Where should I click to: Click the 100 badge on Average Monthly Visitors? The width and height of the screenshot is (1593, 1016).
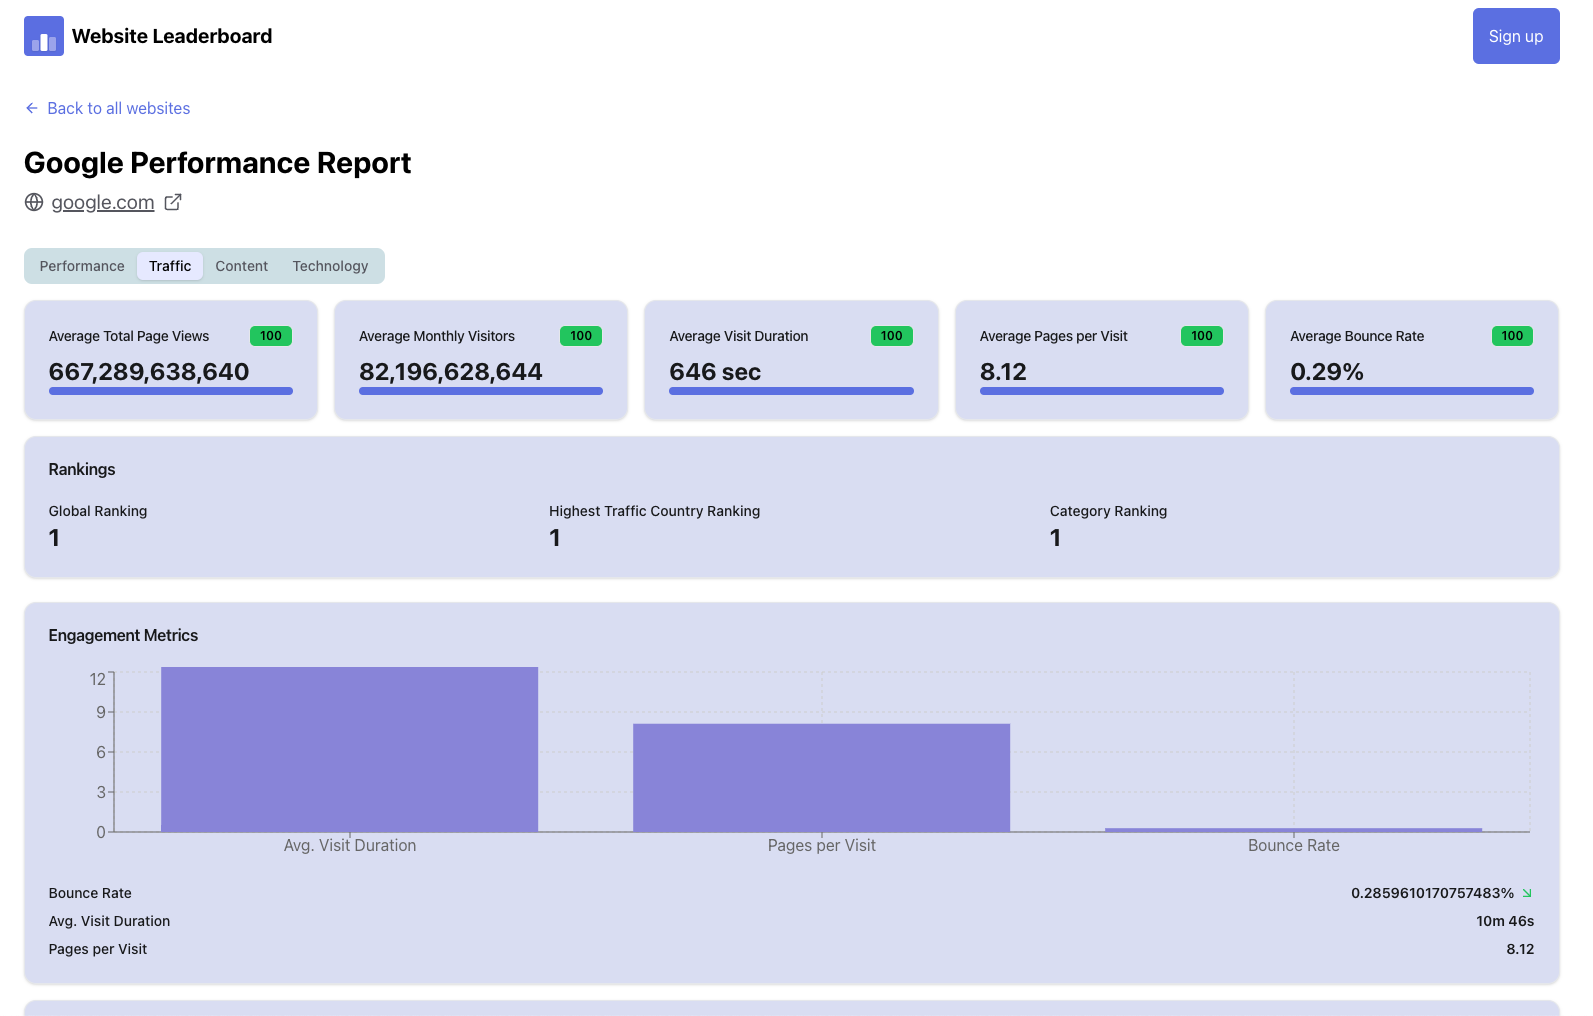click(581, 336)
